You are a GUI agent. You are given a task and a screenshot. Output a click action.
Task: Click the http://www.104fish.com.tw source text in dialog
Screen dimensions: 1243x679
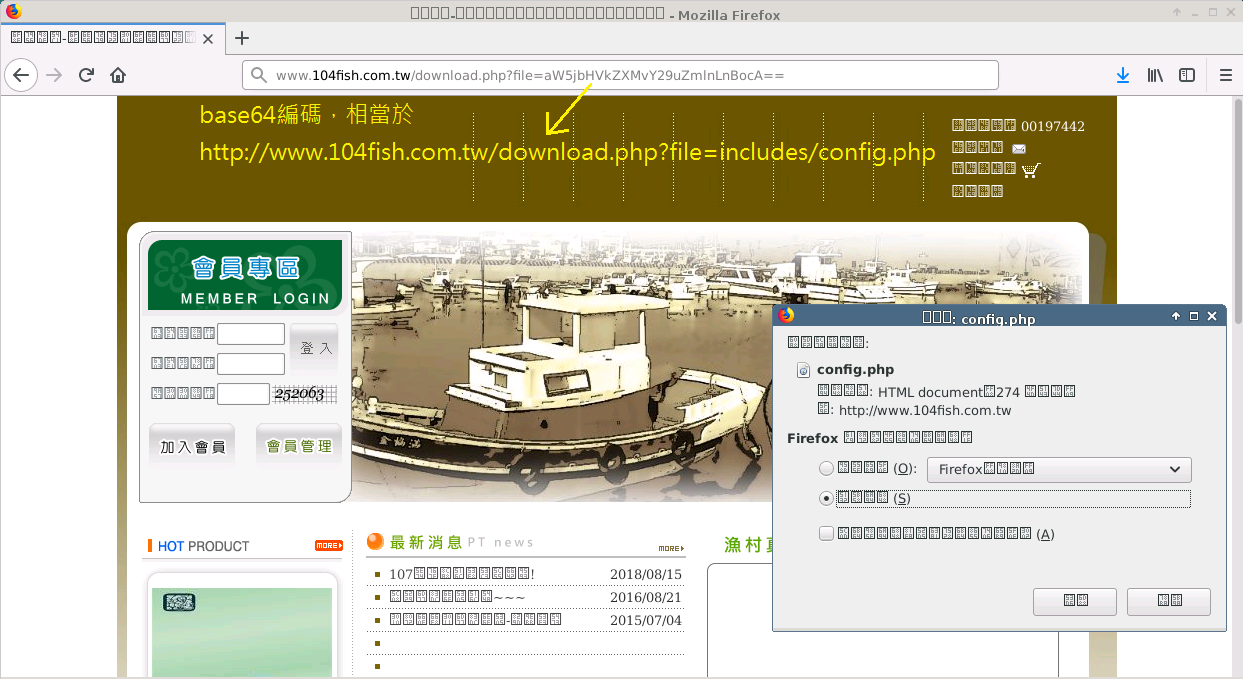(925, 411)
